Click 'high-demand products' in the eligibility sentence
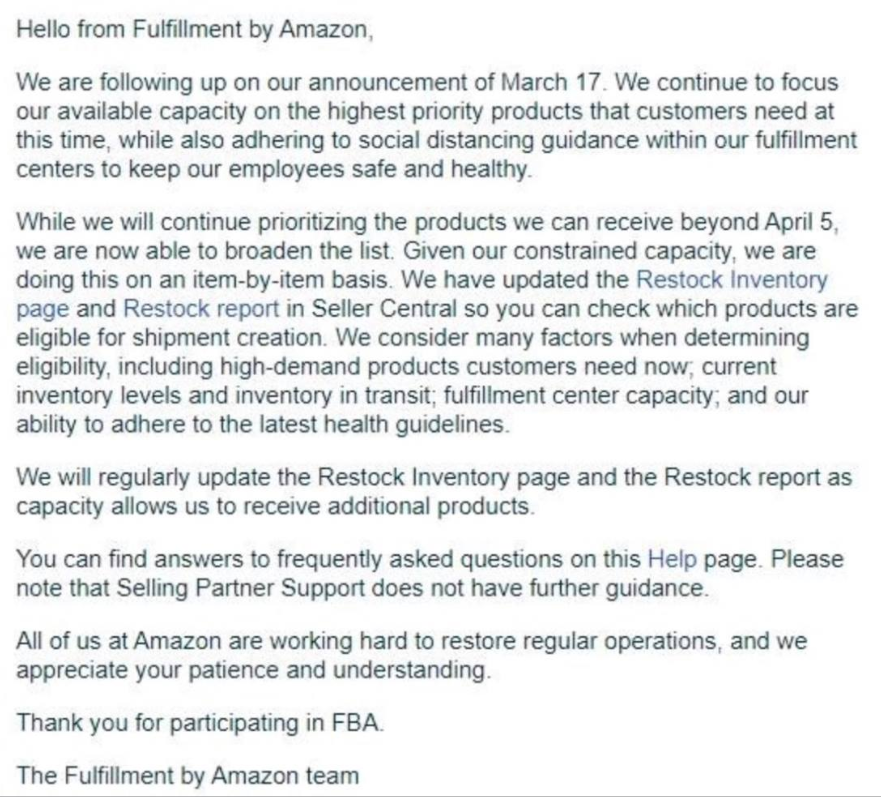Image resolution: width=881 pixels, height=797 pixels. [339, 367]
